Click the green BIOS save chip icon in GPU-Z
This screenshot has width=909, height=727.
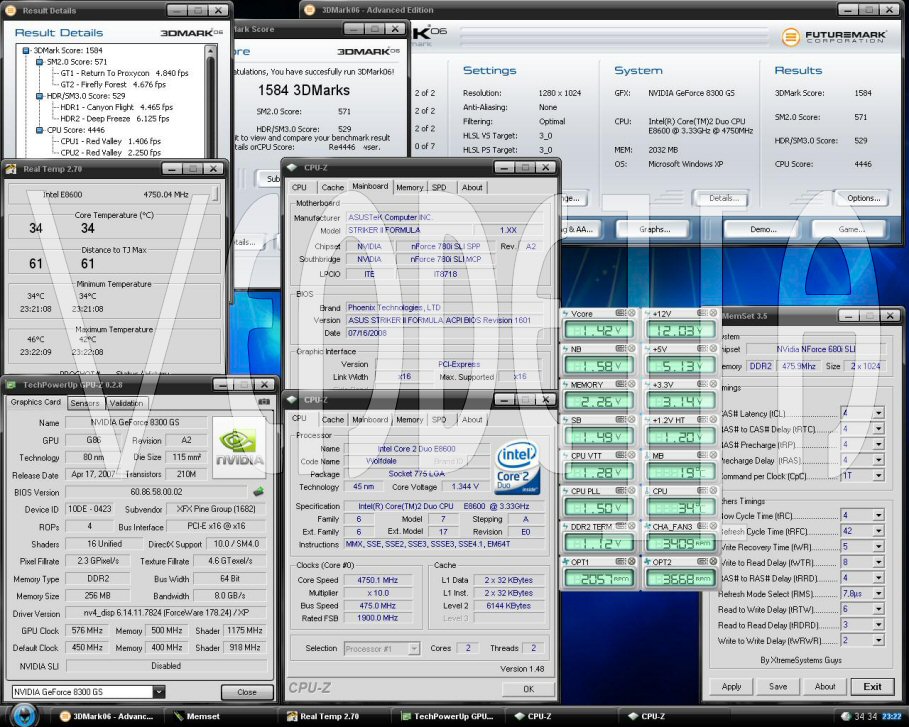[259, 492]
